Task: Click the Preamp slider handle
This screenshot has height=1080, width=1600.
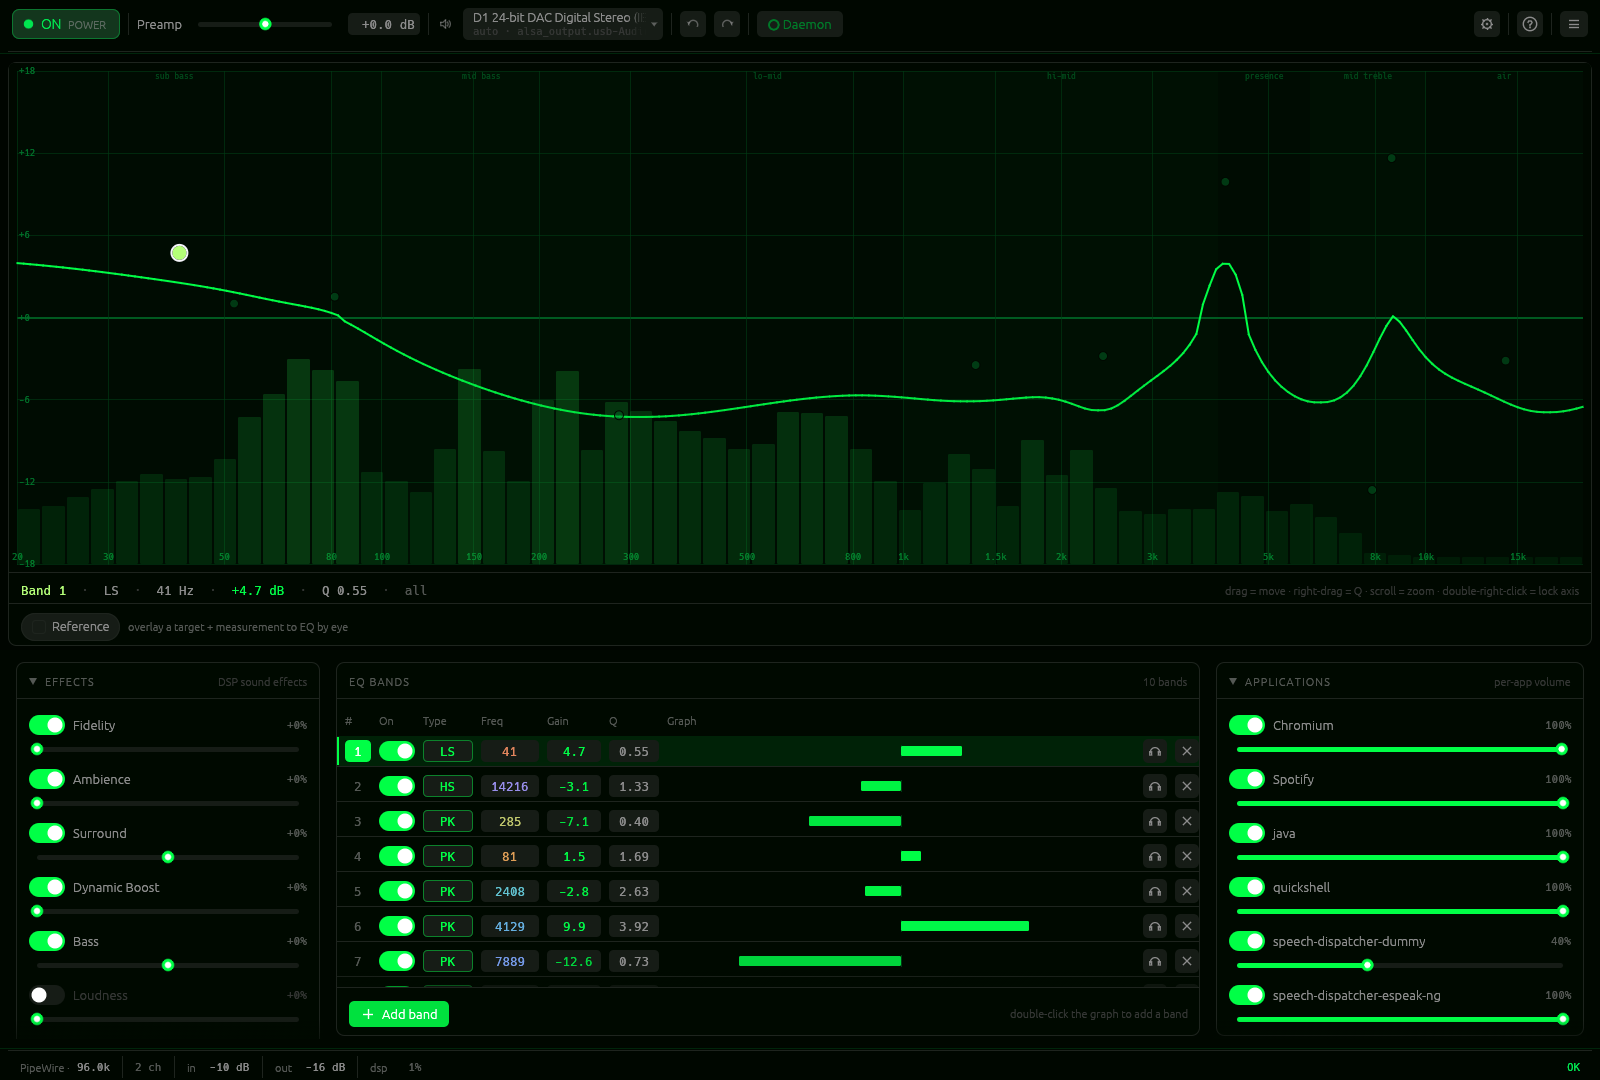Action: [x=265, y=24]
